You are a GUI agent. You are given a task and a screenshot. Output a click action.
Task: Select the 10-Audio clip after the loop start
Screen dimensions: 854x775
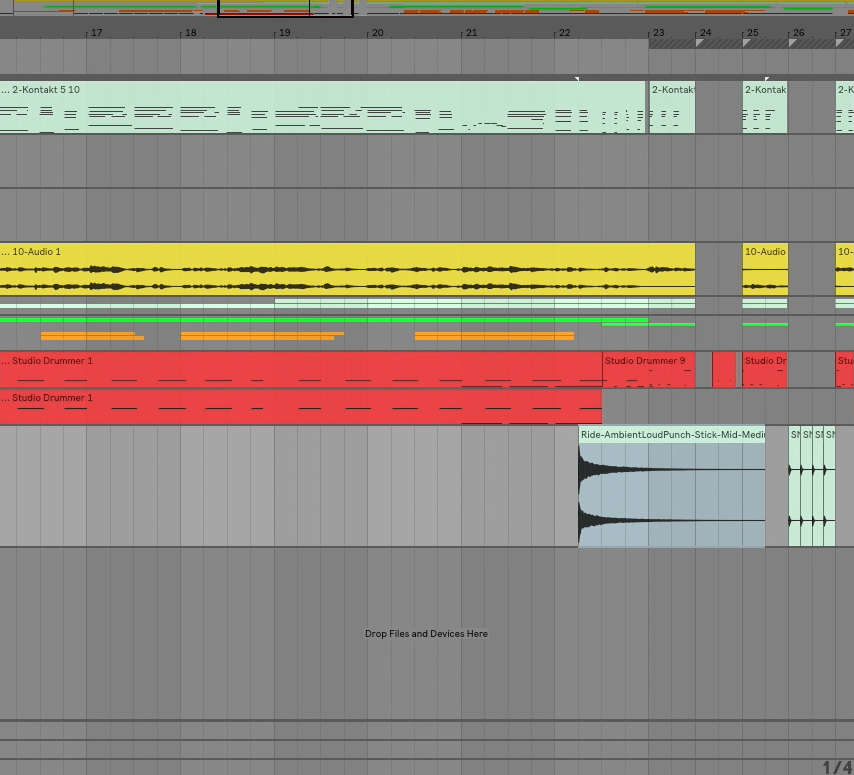click(763, 270)
